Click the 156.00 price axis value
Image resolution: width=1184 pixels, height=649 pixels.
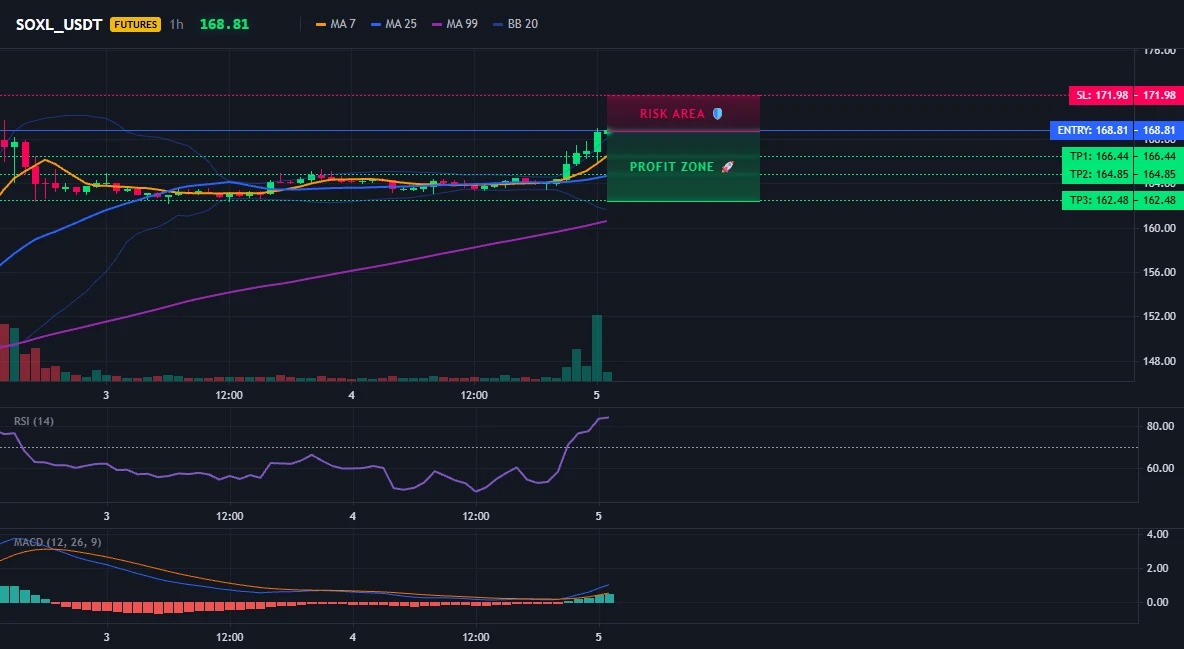pos(1160,272)
